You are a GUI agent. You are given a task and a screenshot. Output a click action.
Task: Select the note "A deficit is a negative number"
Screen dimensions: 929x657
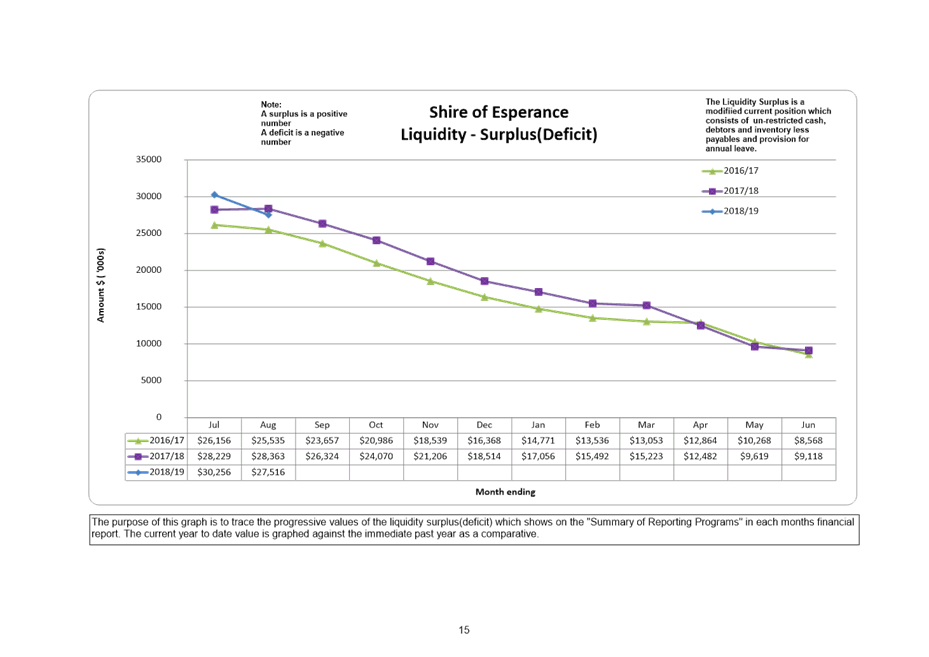pyautogui.click(x=302, y=137)
